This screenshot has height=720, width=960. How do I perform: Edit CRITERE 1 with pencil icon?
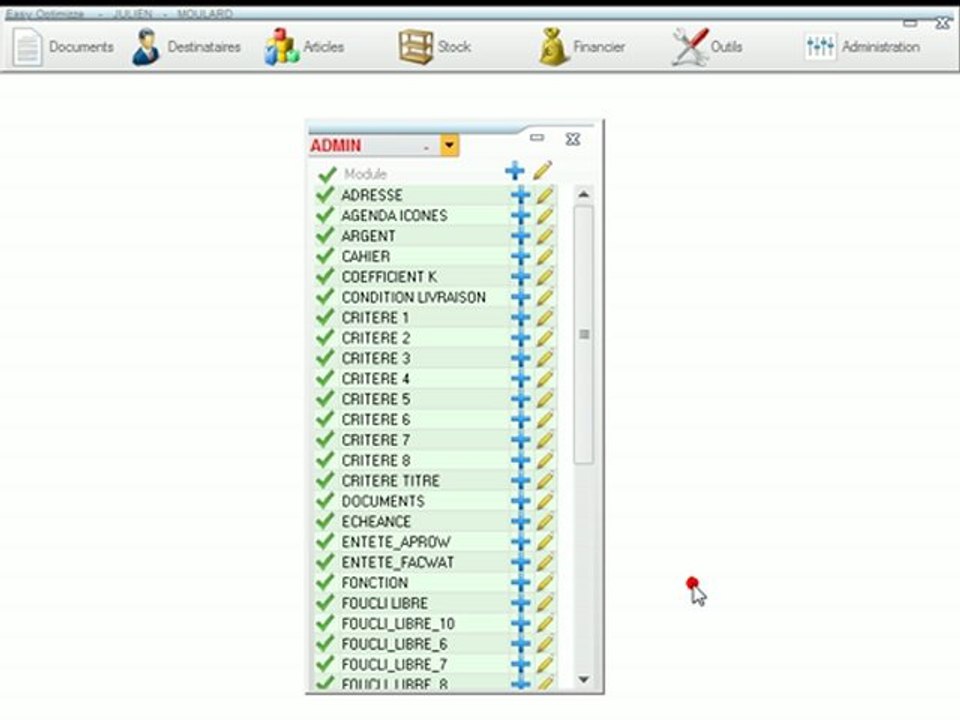click(544, 318)
